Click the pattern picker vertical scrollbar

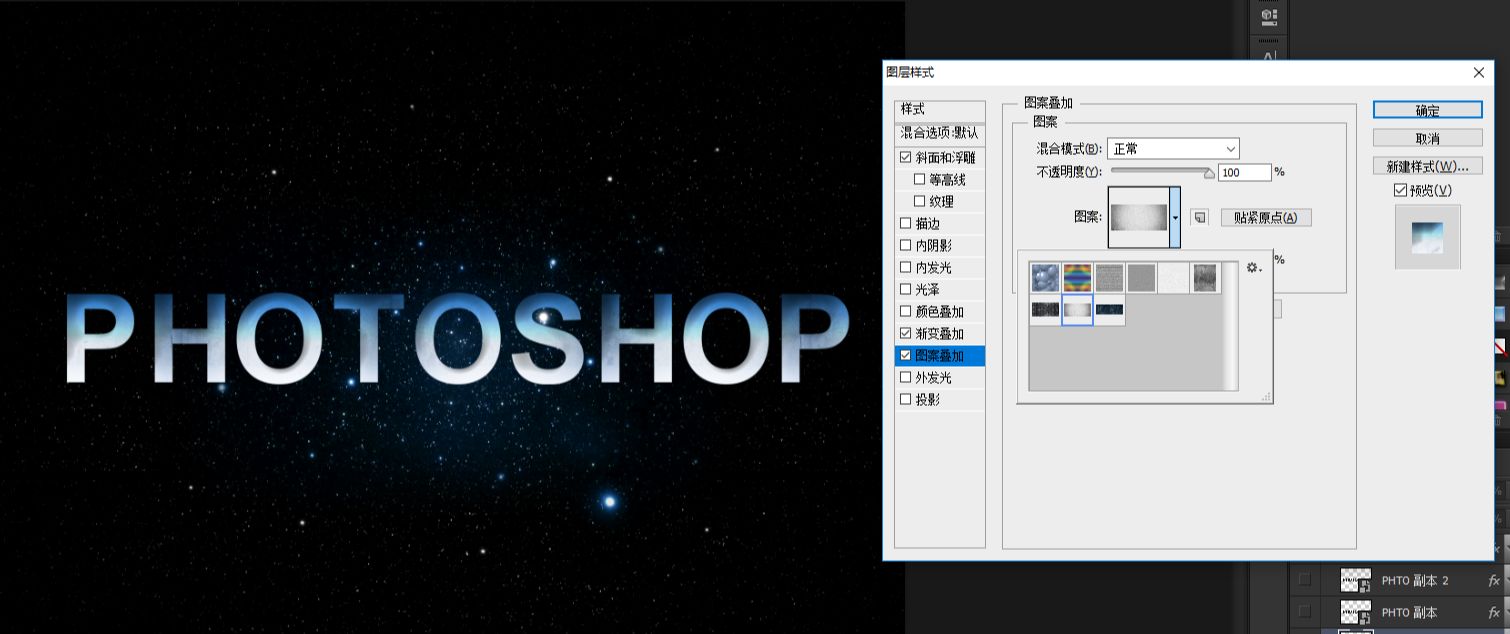point(1230,325)
